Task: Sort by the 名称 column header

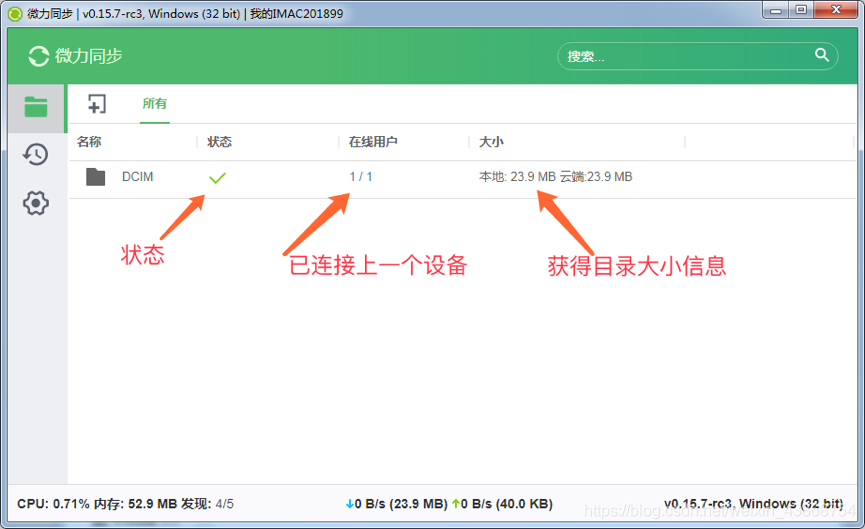Action: (89, 142)
